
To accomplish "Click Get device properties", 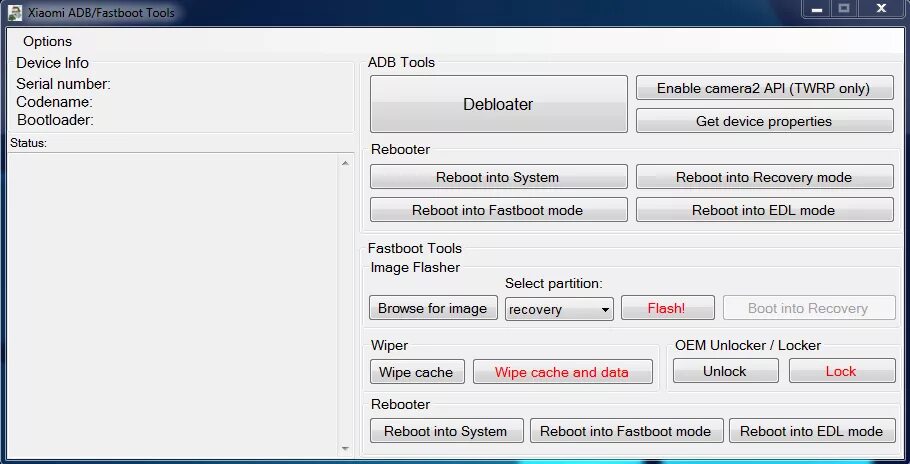I will click(764, 121).
